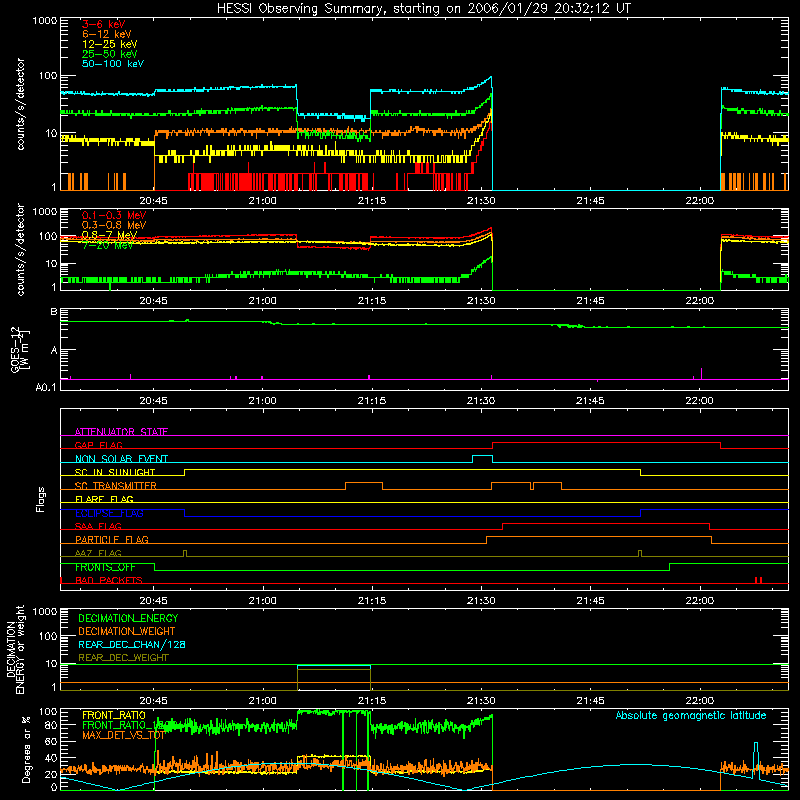This screenshot has width=800, height=800.
Task: Select the ECLIPSE_FLAG label
Action: [109, 513]
